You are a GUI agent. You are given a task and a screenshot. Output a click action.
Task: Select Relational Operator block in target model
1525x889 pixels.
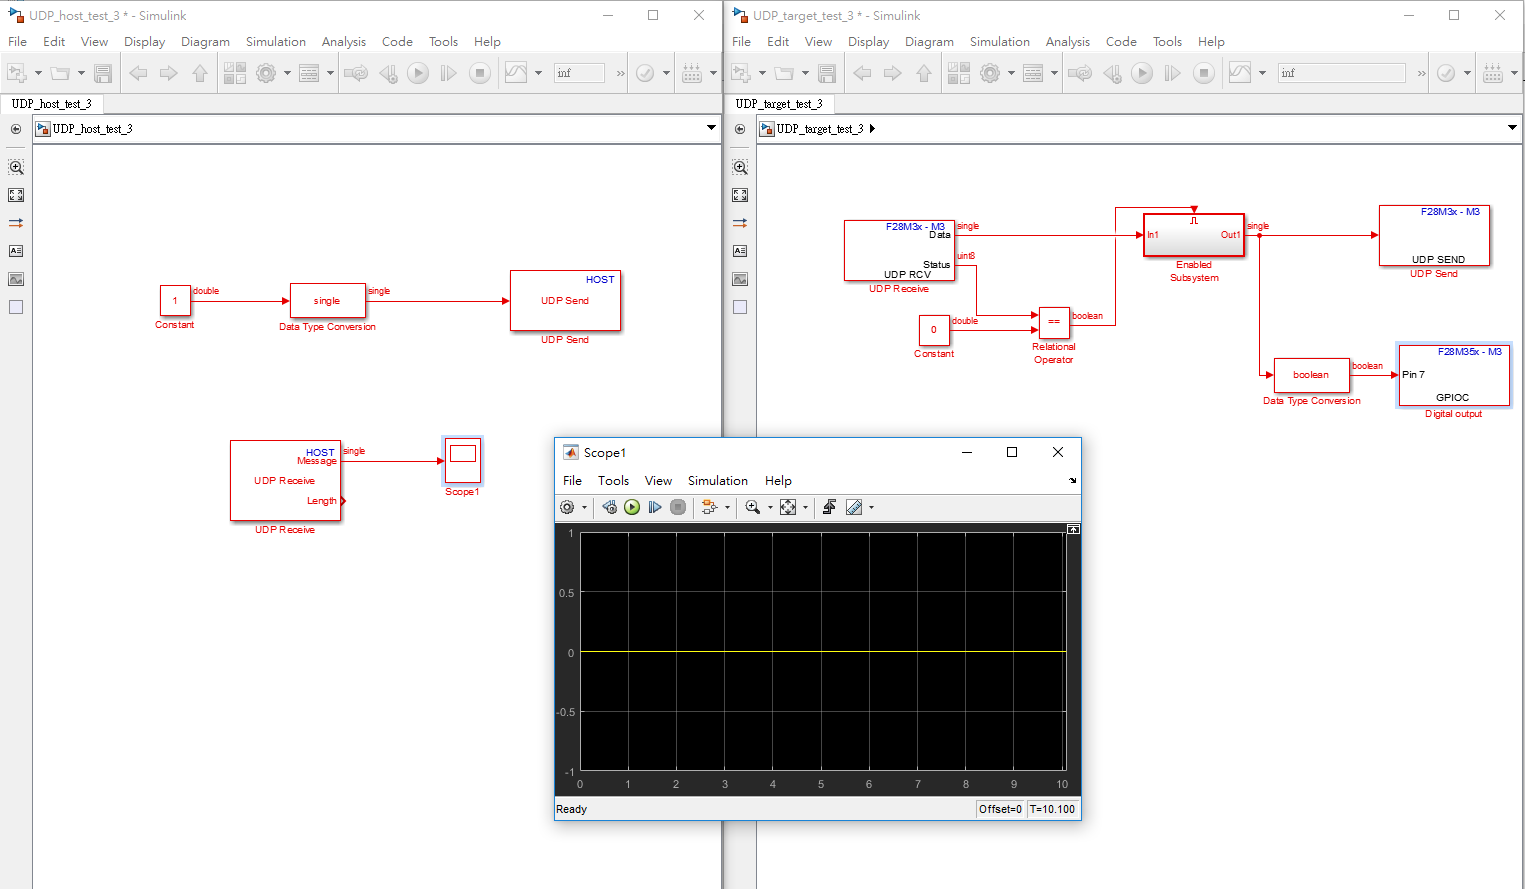tap(1054, 322)
